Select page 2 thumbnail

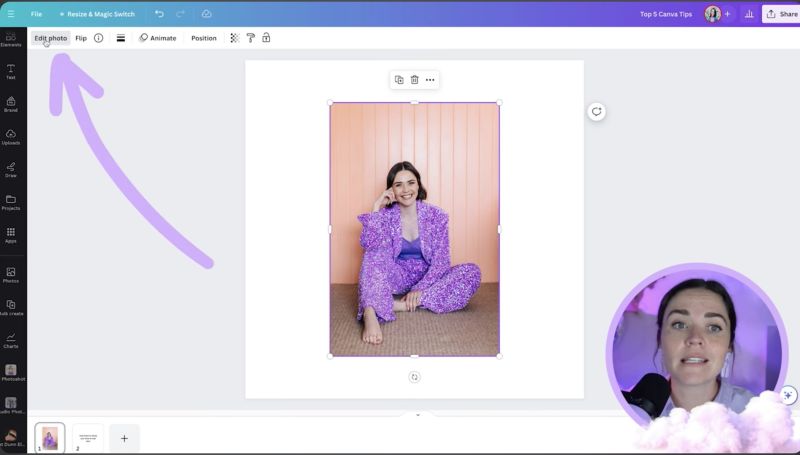coord(88,438)
